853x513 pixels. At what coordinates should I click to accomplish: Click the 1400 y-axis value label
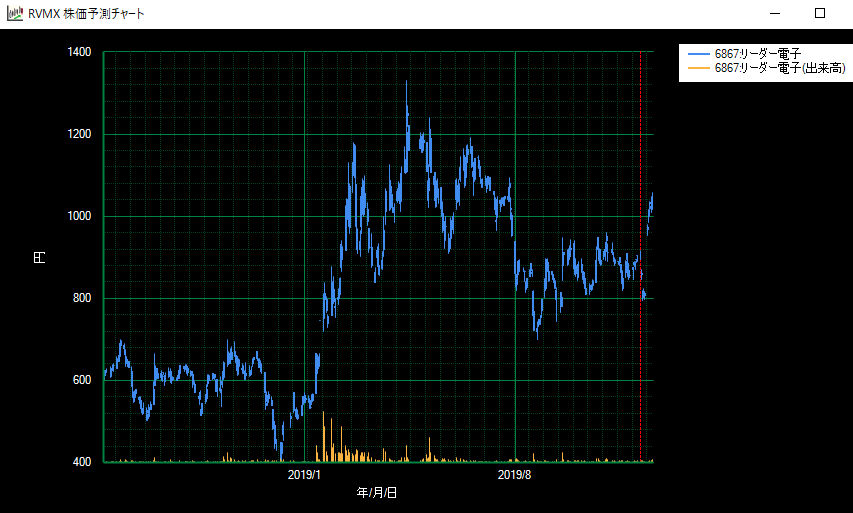point(80,52)
